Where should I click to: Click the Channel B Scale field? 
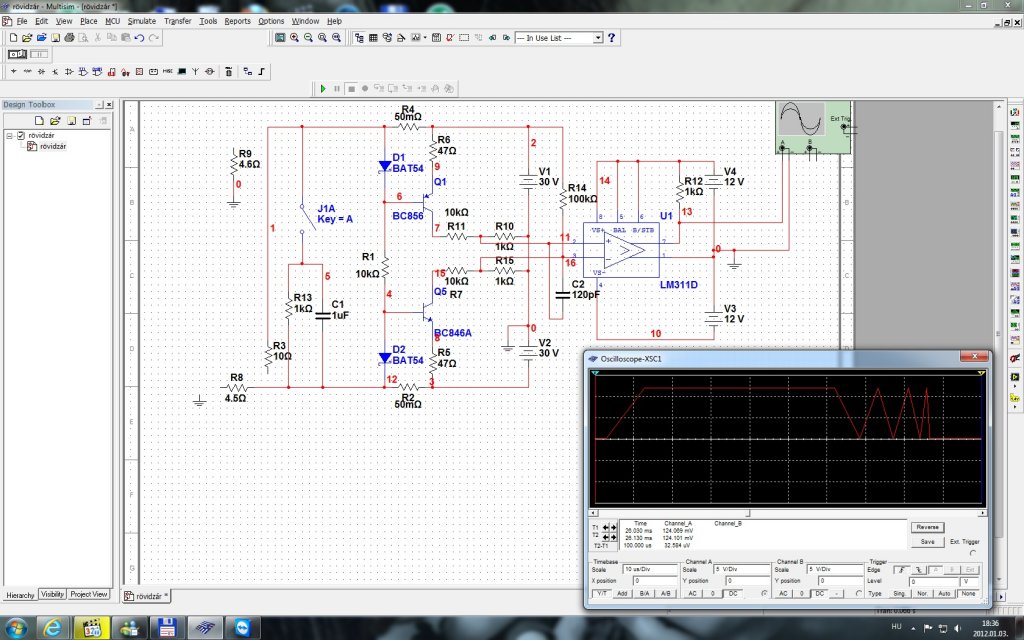836,569
